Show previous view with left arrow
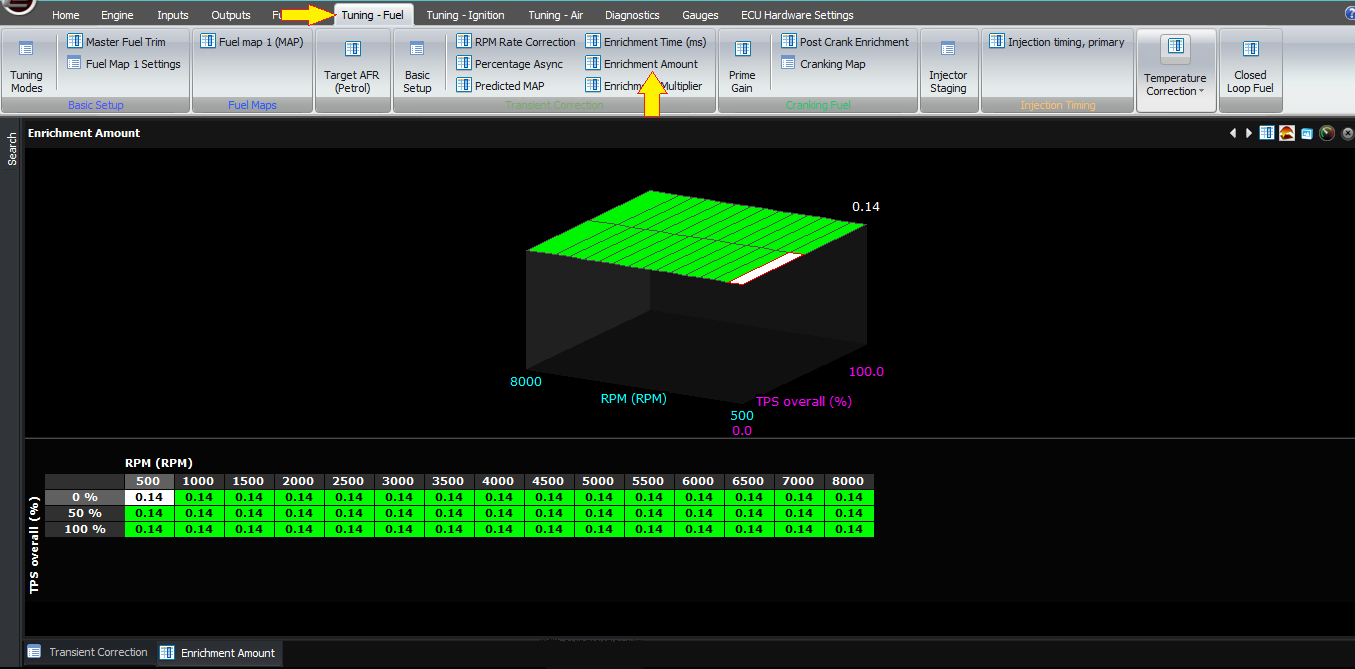Screen dimensions: 1355x669 pyautogui.click(x=1233, y=133)
